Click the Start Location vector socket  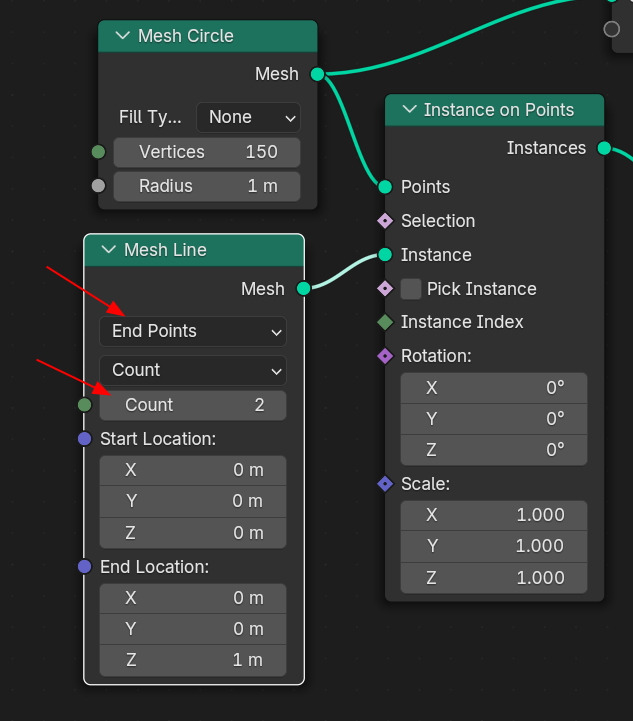[x=85, y=439]
